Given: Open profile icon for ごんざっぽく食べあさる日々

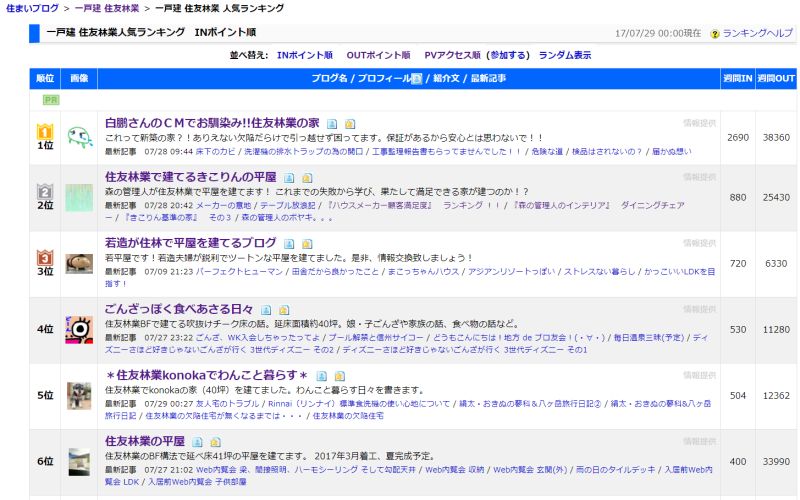Looking at the screenshot, I should point(266,310).
